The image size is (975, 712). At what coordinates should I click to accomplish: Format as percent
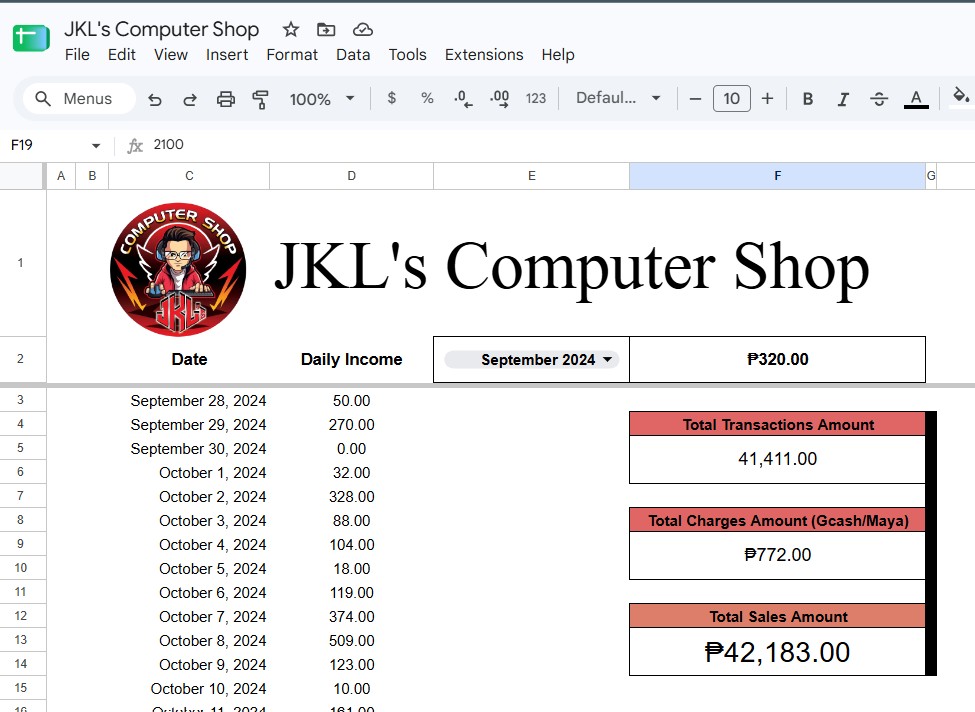(x=427, y=98)
